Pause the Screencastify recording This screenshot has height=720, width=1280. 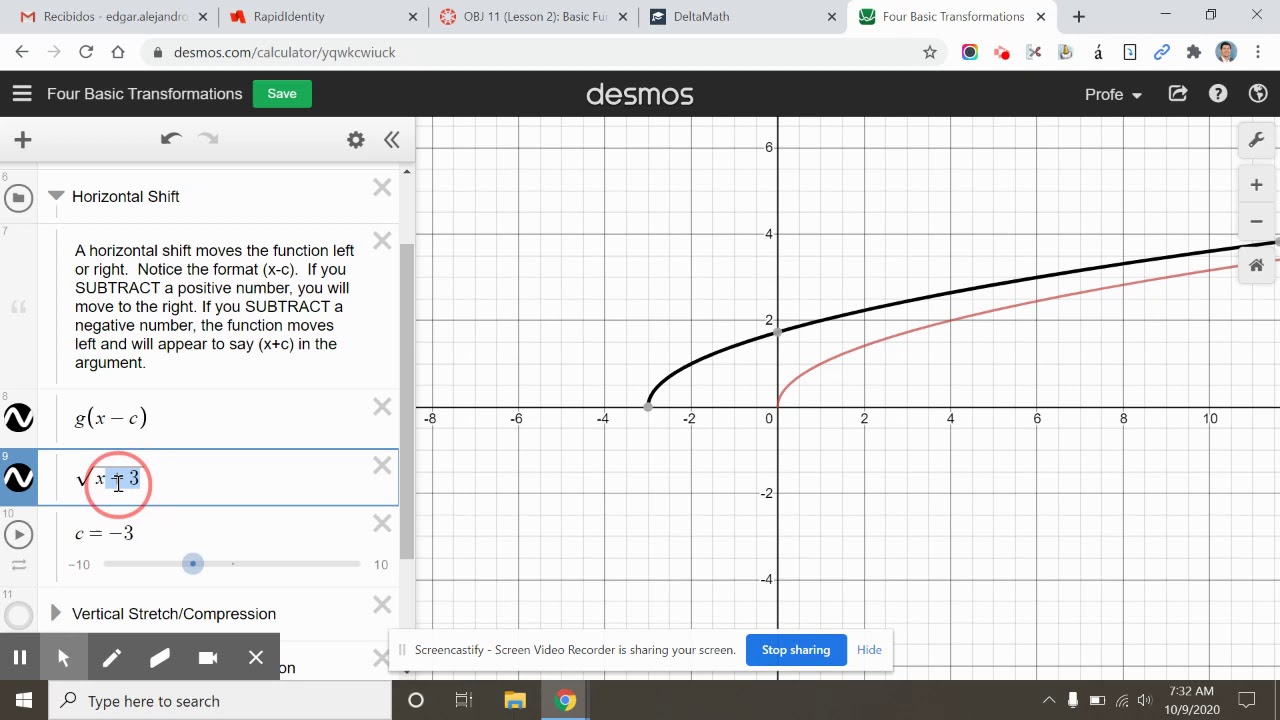[19, 657]
